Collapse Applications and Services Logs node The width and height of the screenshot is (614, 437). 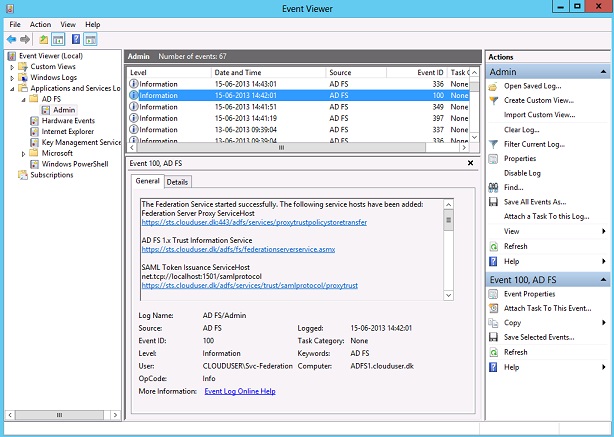click(x=12, y=89)
